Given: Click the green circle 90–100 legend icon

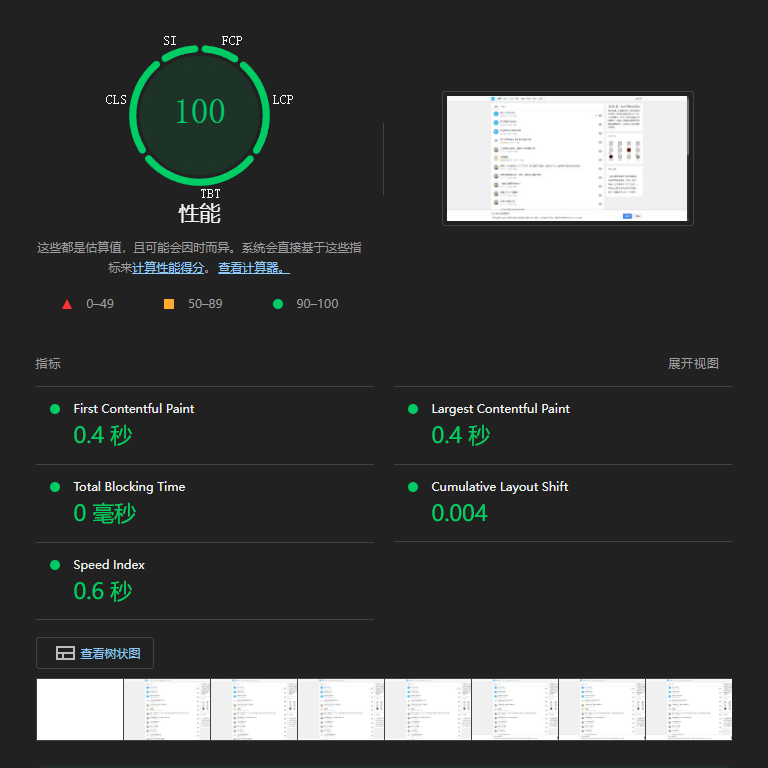Looking at the screenshot, I should [x=278, y=304].
